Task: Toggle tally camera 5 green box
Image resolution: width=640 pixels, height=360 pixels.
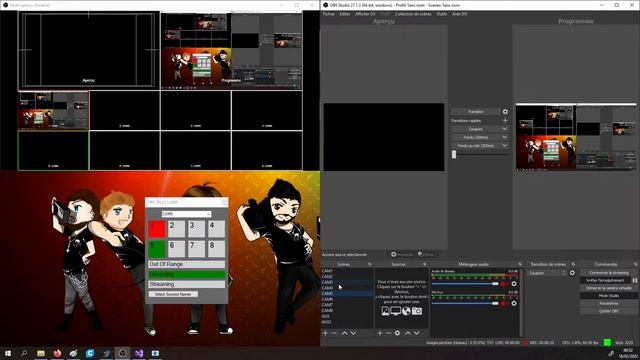Action: [157, 249]
